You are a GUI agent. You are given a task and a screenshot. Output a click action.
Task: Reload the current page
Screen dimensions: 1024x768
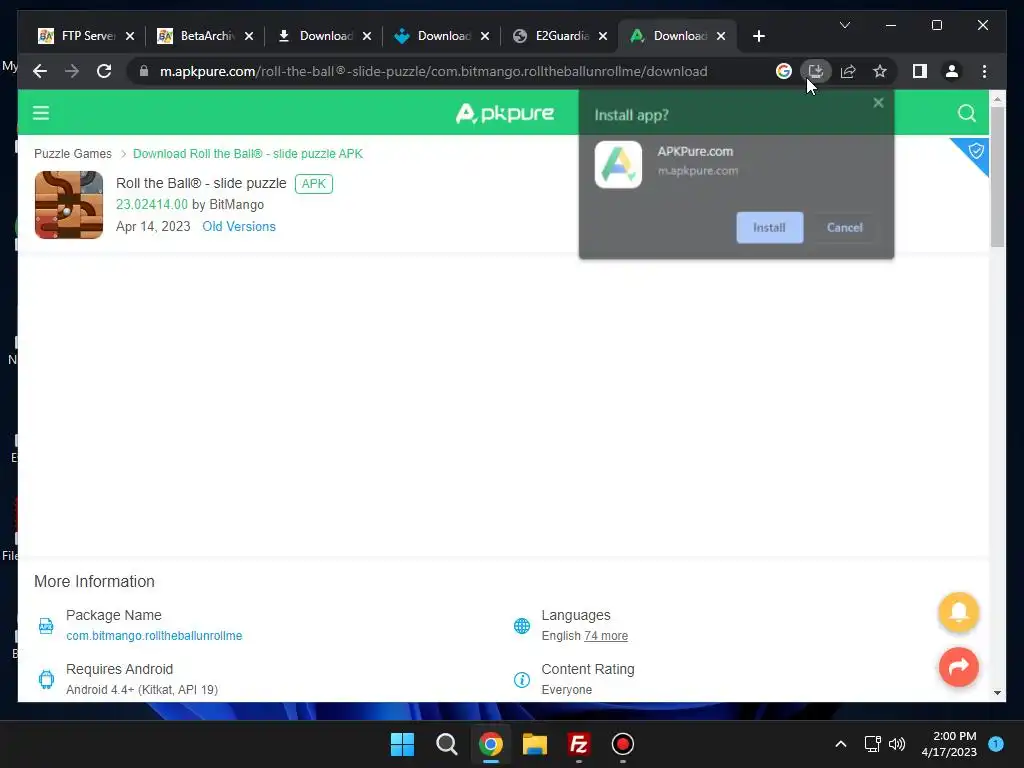104,71
